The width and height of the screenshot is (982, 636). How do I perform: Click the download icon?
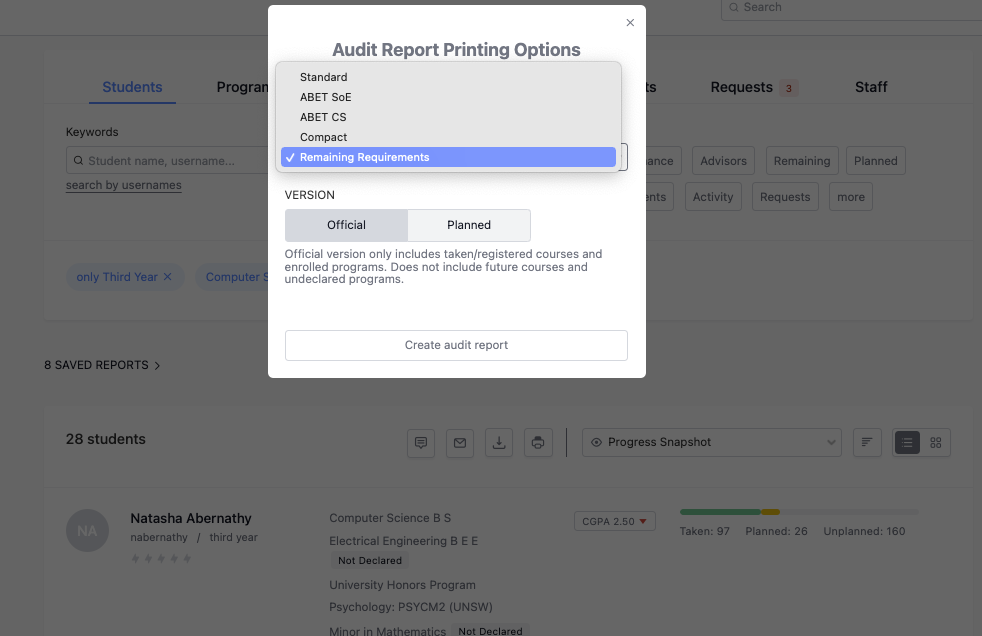(499, 443)
